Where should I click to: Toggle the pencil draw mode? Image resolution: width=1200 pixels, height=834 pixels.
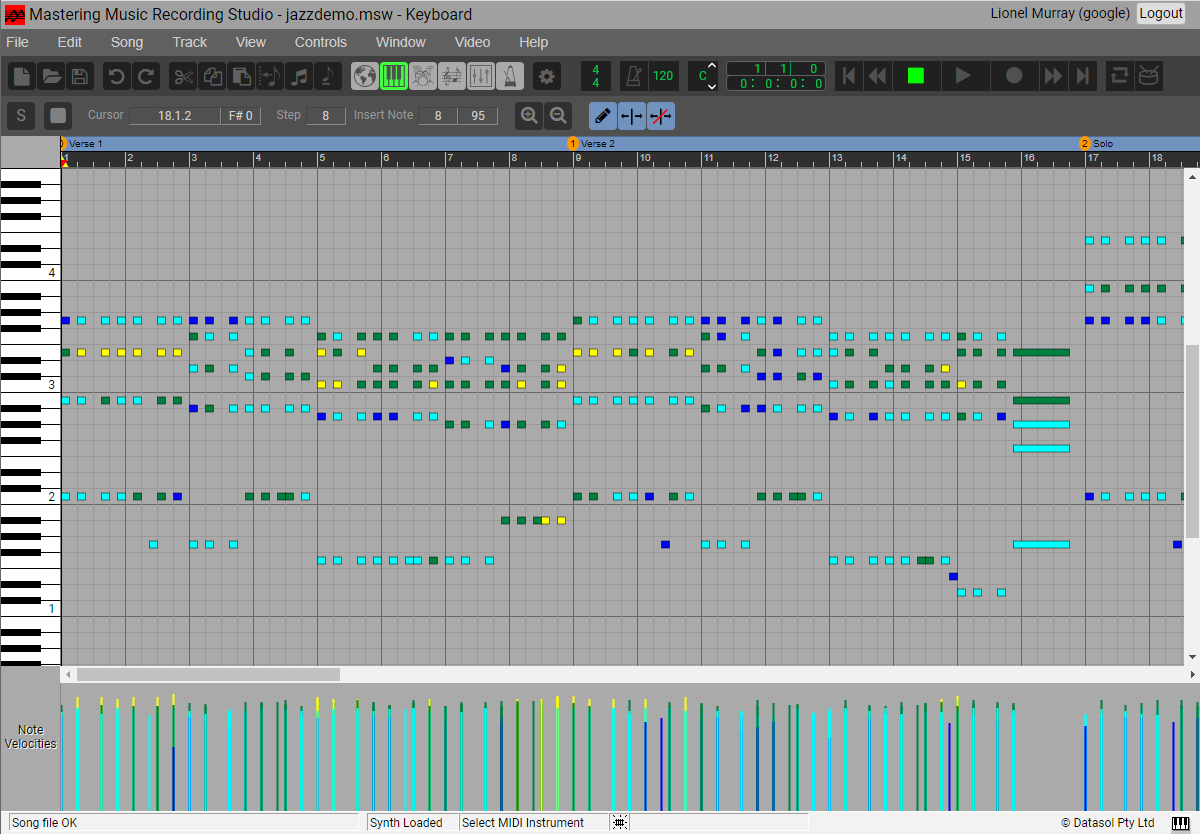[602, 116]
